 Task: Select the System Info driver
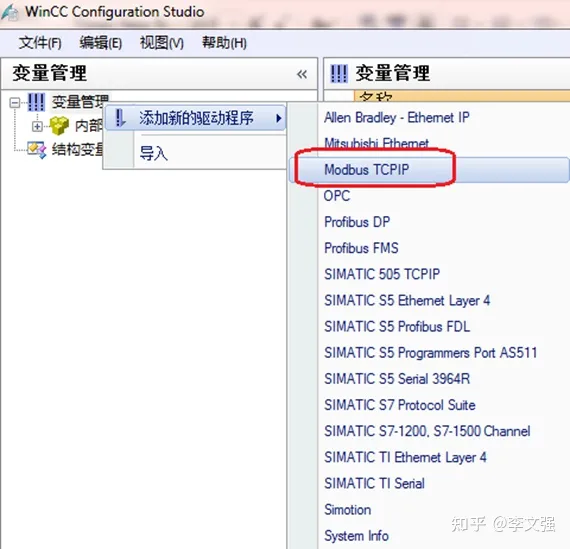[x=356, y=536]
